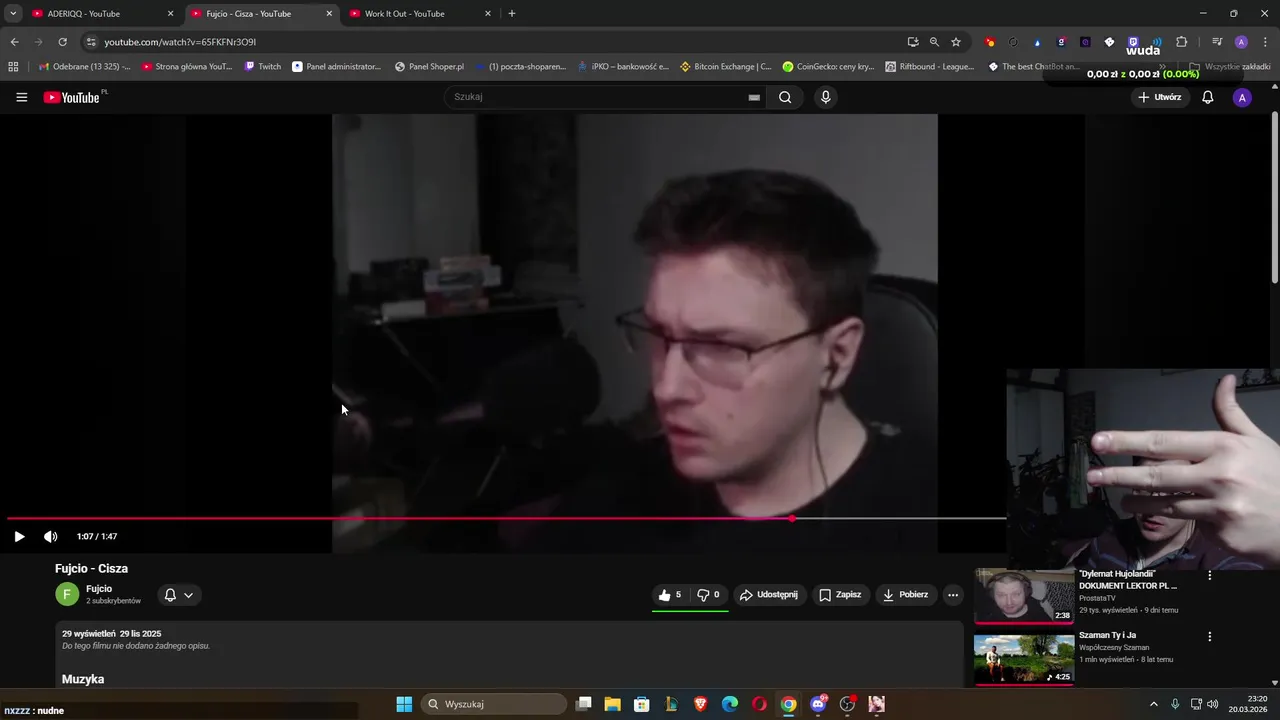This screenshot has width=1280, height=720.
Task: Click the magnifier search button
Action: 785,97
